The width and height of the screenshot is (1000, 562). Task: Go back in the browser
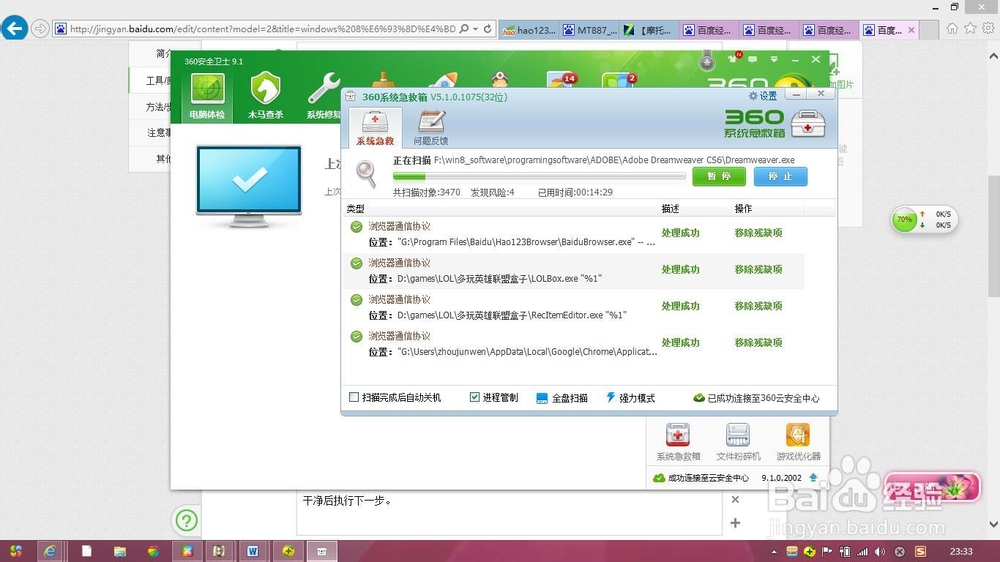[15, 28]
